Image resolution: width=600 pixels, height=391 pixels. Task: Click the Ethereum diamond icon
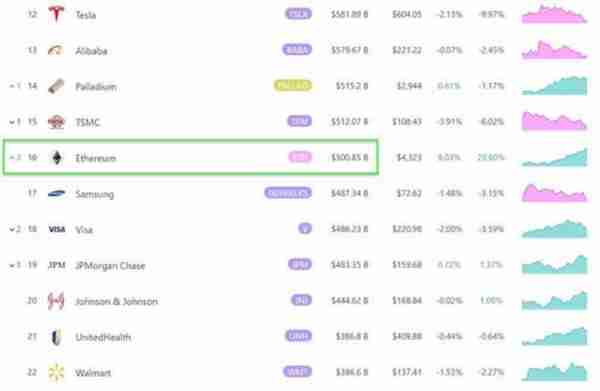(57, 158)
